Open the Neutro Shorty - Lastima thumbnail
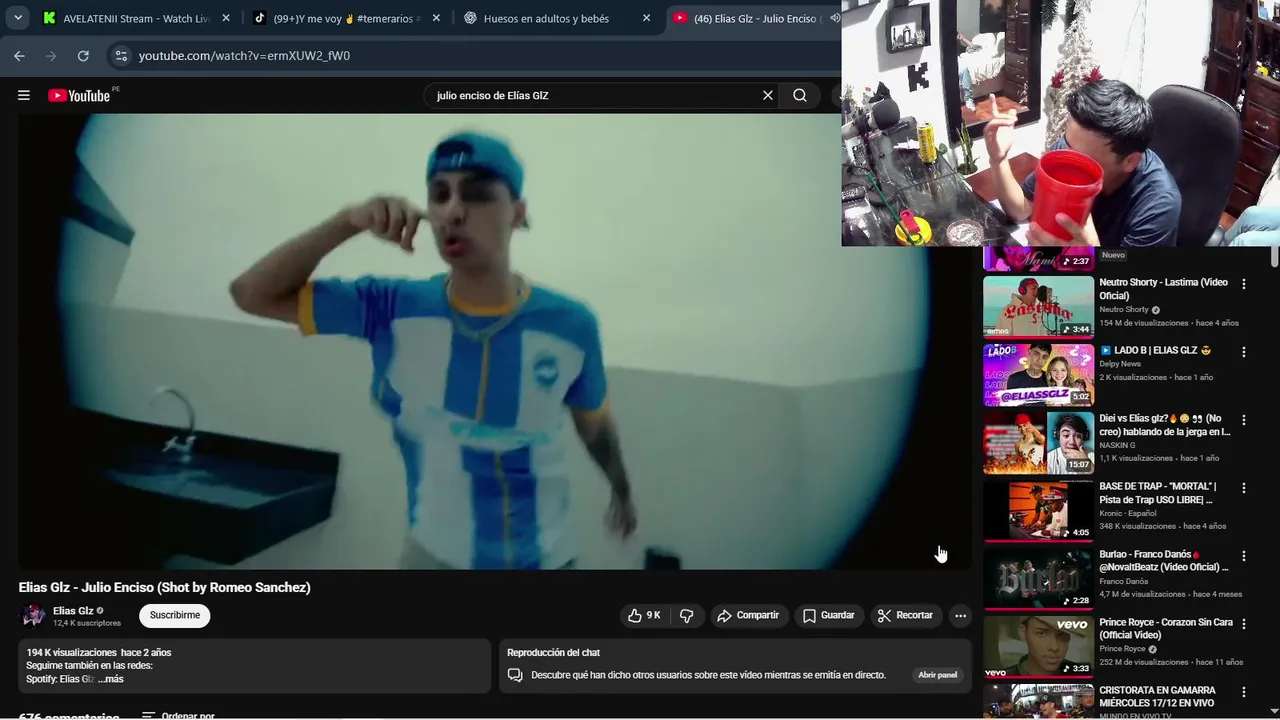Image resolution: width=1280 pixels, height=720 pixels. pyautogui.click(x=1038, y=307)
